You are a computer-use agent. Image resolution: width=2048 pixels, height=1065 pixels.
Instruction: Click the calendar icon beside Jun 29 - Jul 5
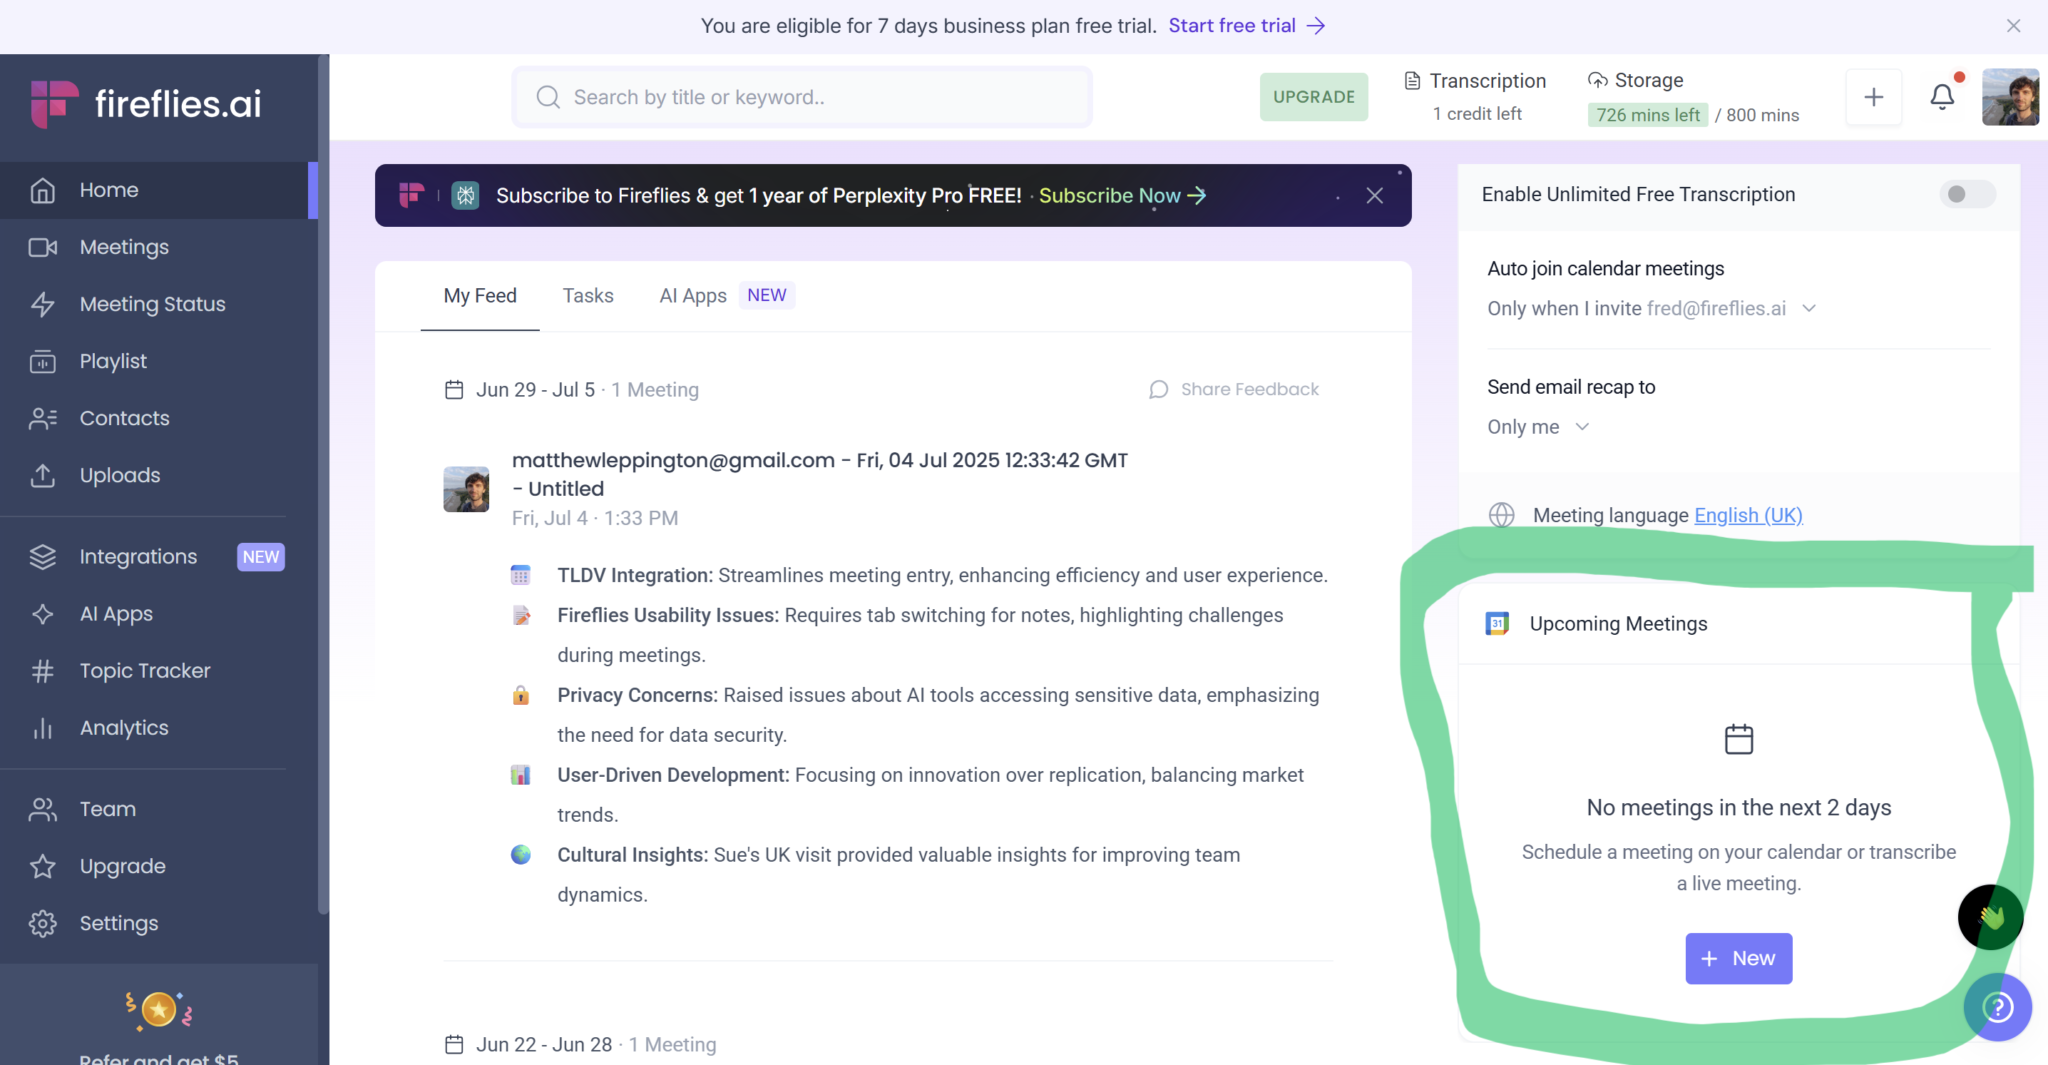(x=454, y=390)
